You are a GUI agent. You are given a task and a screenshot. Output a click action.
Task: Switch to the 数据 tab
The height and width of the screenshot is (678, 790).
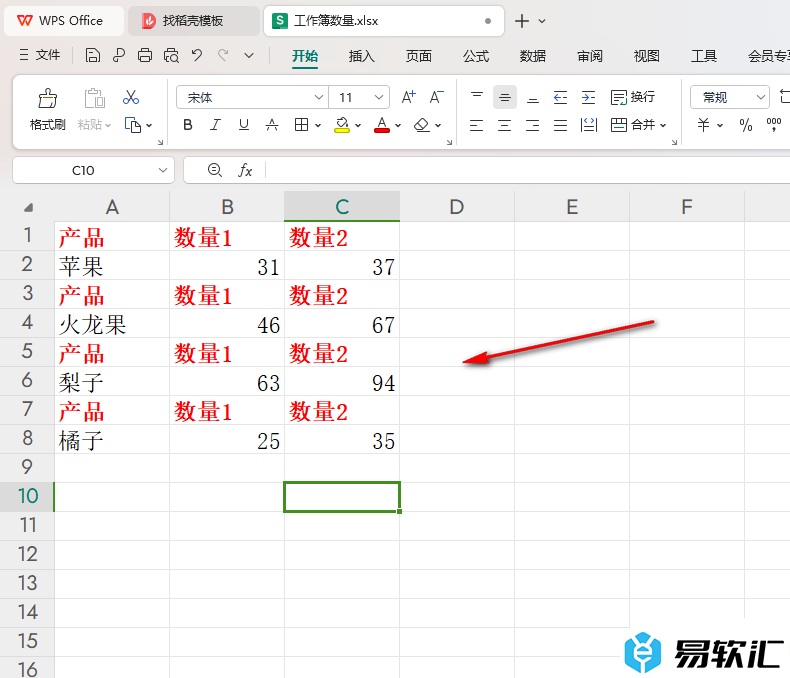click(533, 56)
